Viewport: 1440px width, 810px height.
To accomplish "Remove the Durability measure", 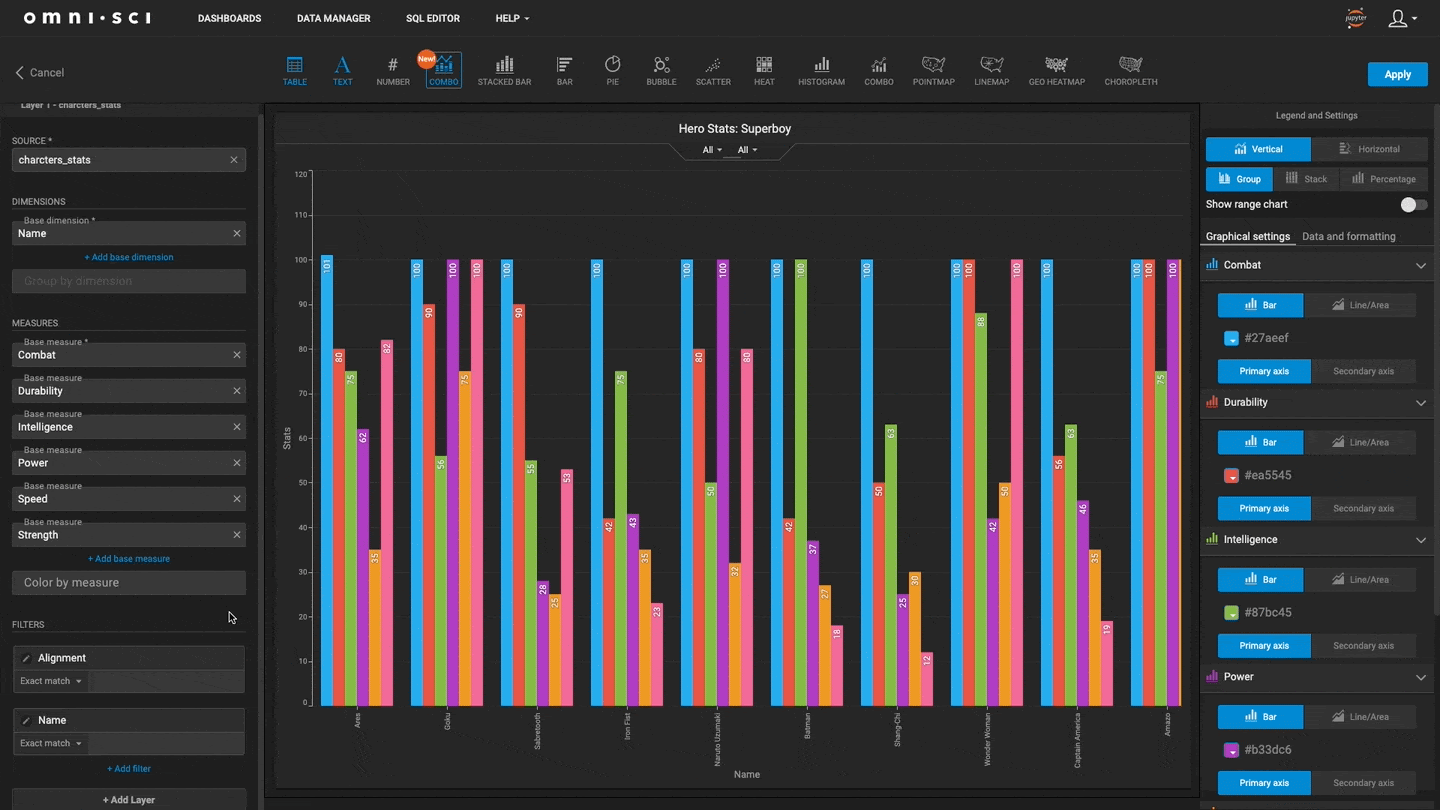I will click(x=237, y=391).
